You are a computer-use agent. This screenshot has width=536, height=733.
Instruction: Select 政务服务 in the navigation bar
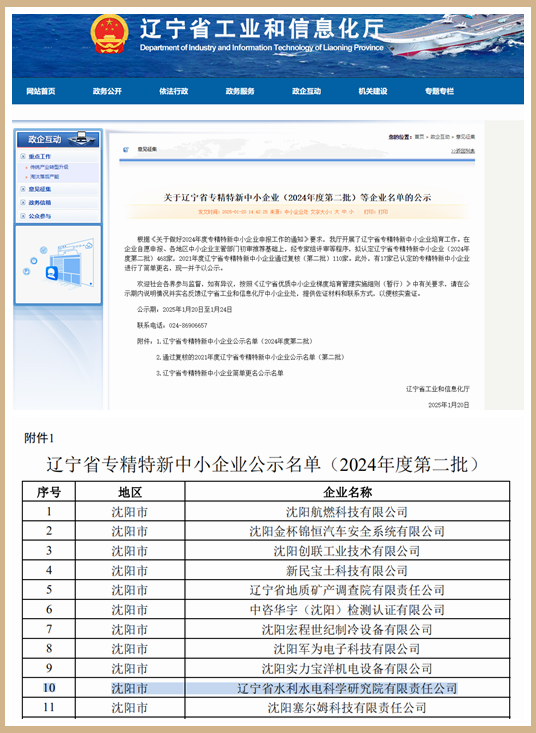(x=240, y=91)
